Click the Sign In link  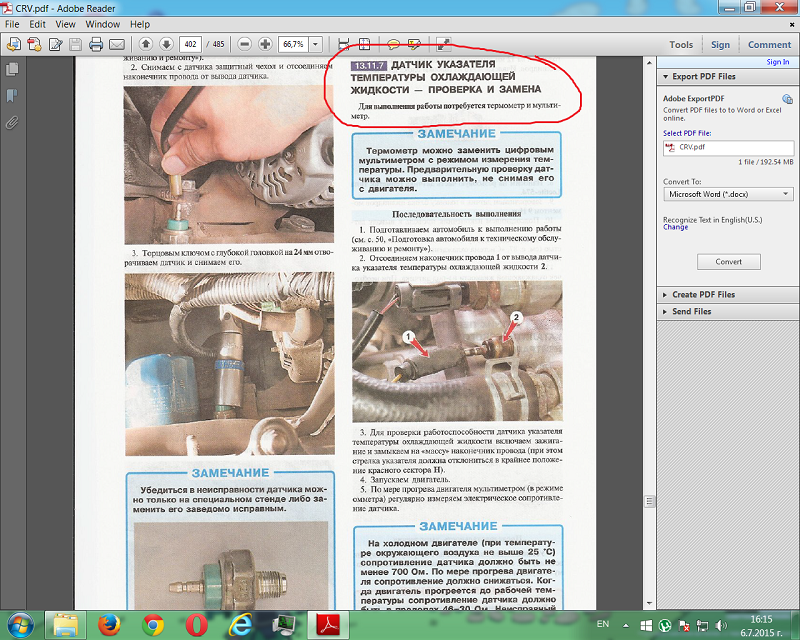pyautogui.click(x=778, y=62)
